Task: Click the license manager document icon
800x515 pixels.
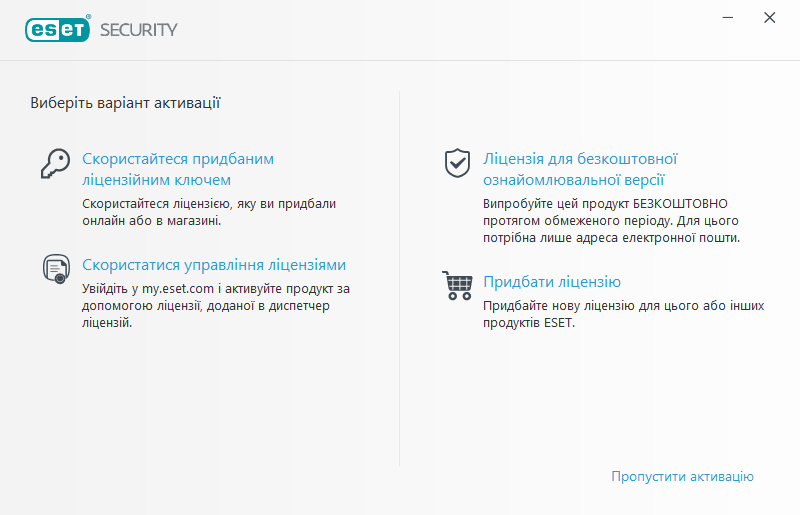Action: point(55,268)
